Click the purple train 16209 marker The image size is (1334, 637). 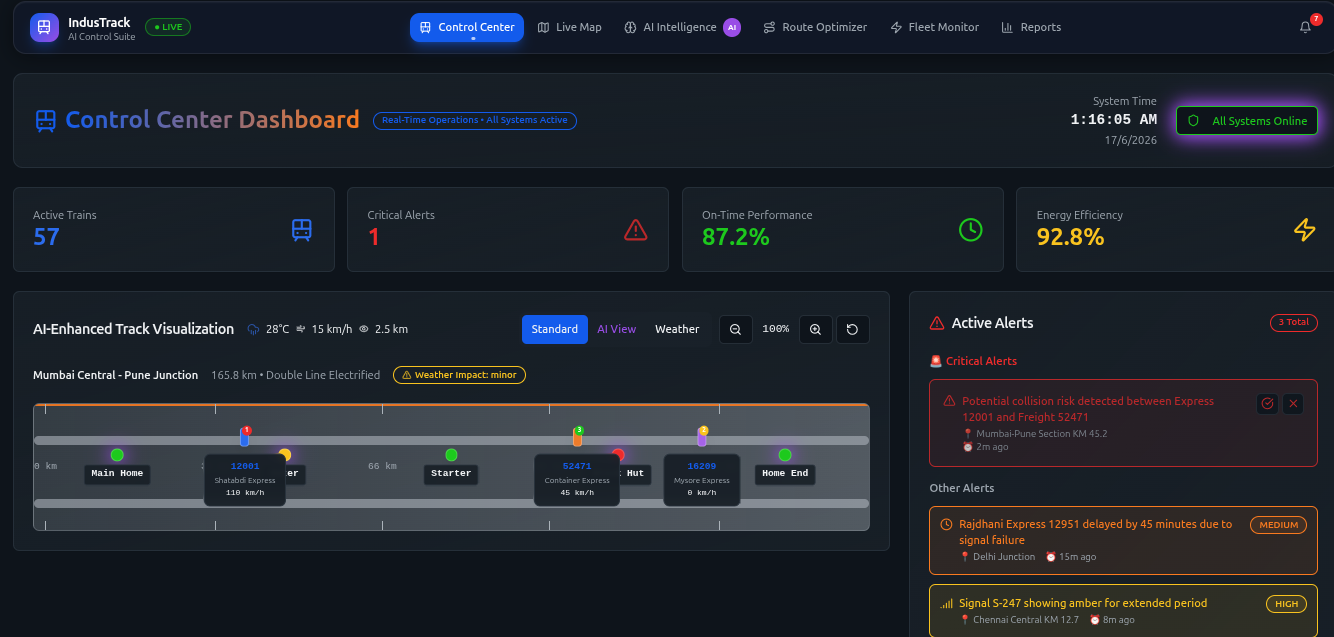point(702,437)
